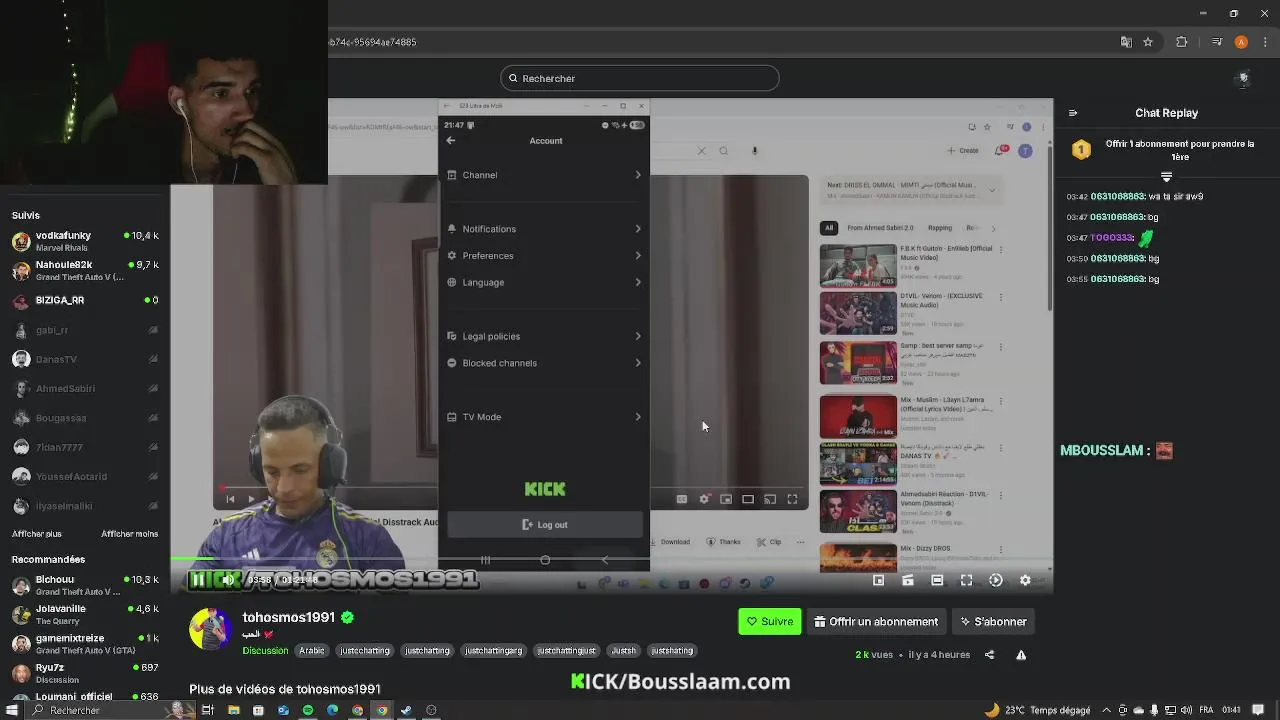Open vodkafunky channel in Suivis sidebar
Viewport: 1280px width, 720px height.
click(x=84, y=241)
